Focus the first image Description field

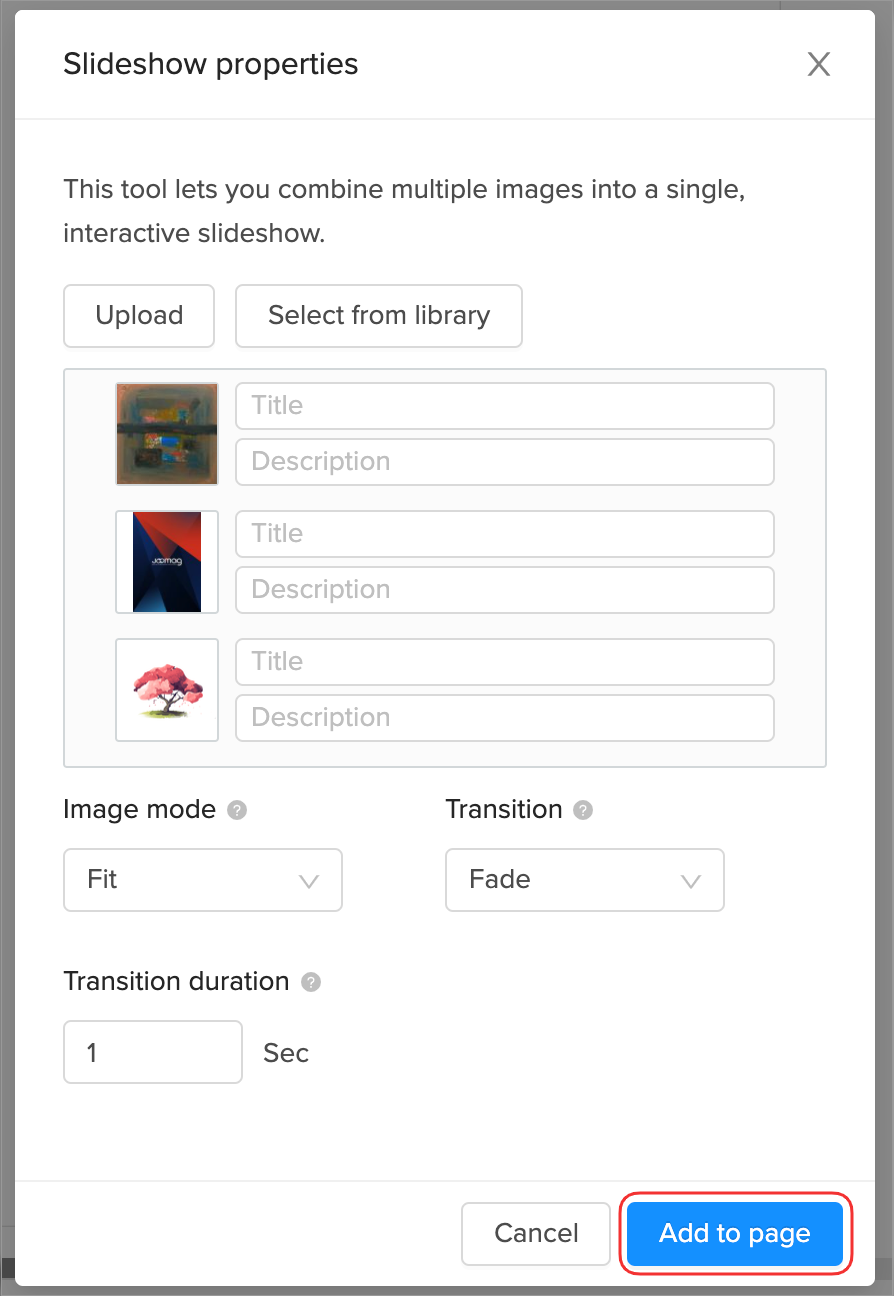[x=505, y=462]
